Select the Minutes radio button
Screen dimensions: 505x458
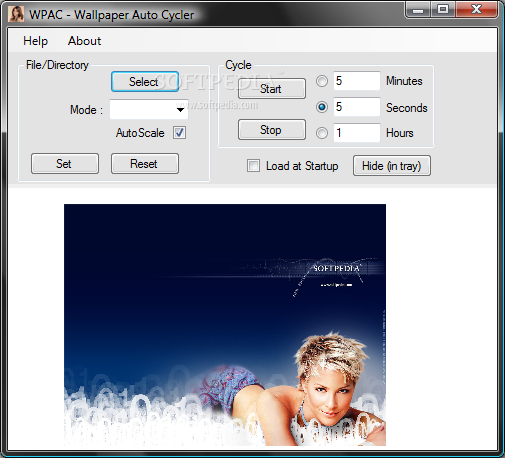pos(322,81)
